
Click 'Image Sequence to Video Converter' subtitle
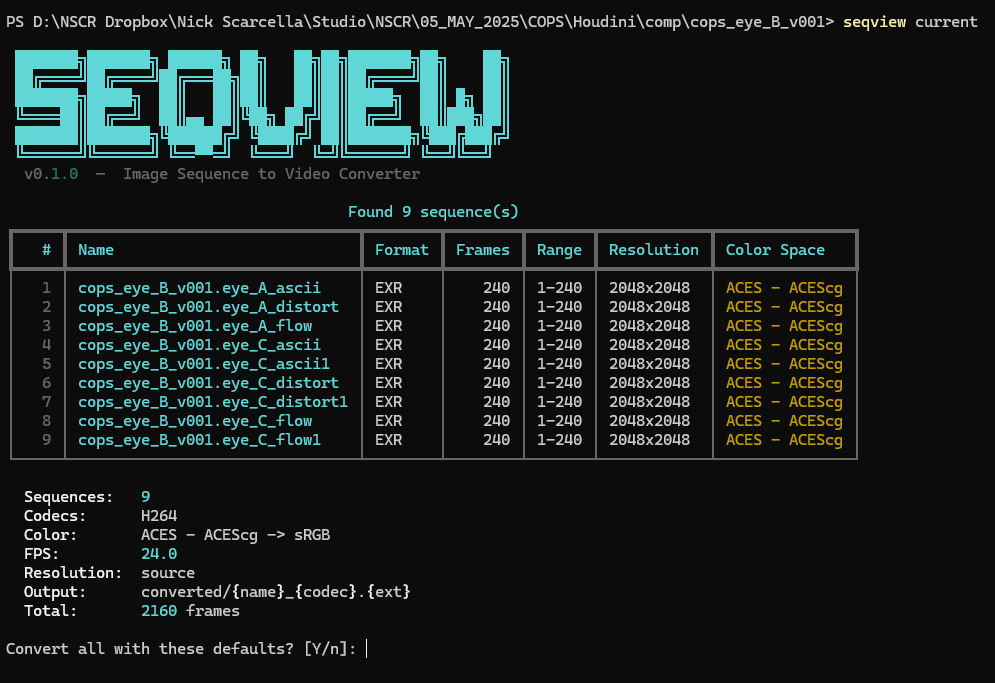(272, 174)
